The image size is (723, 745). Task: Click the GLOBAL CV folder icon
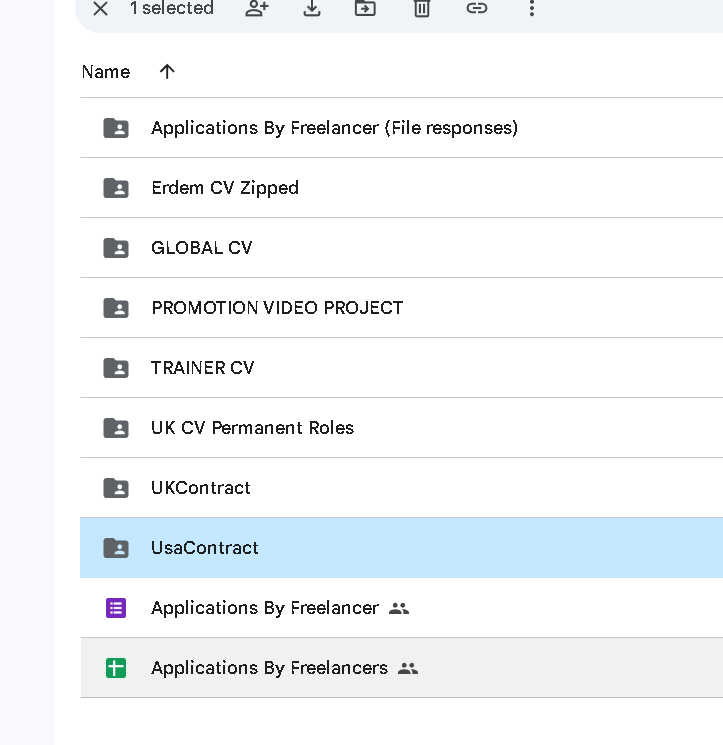click(116, 248)
